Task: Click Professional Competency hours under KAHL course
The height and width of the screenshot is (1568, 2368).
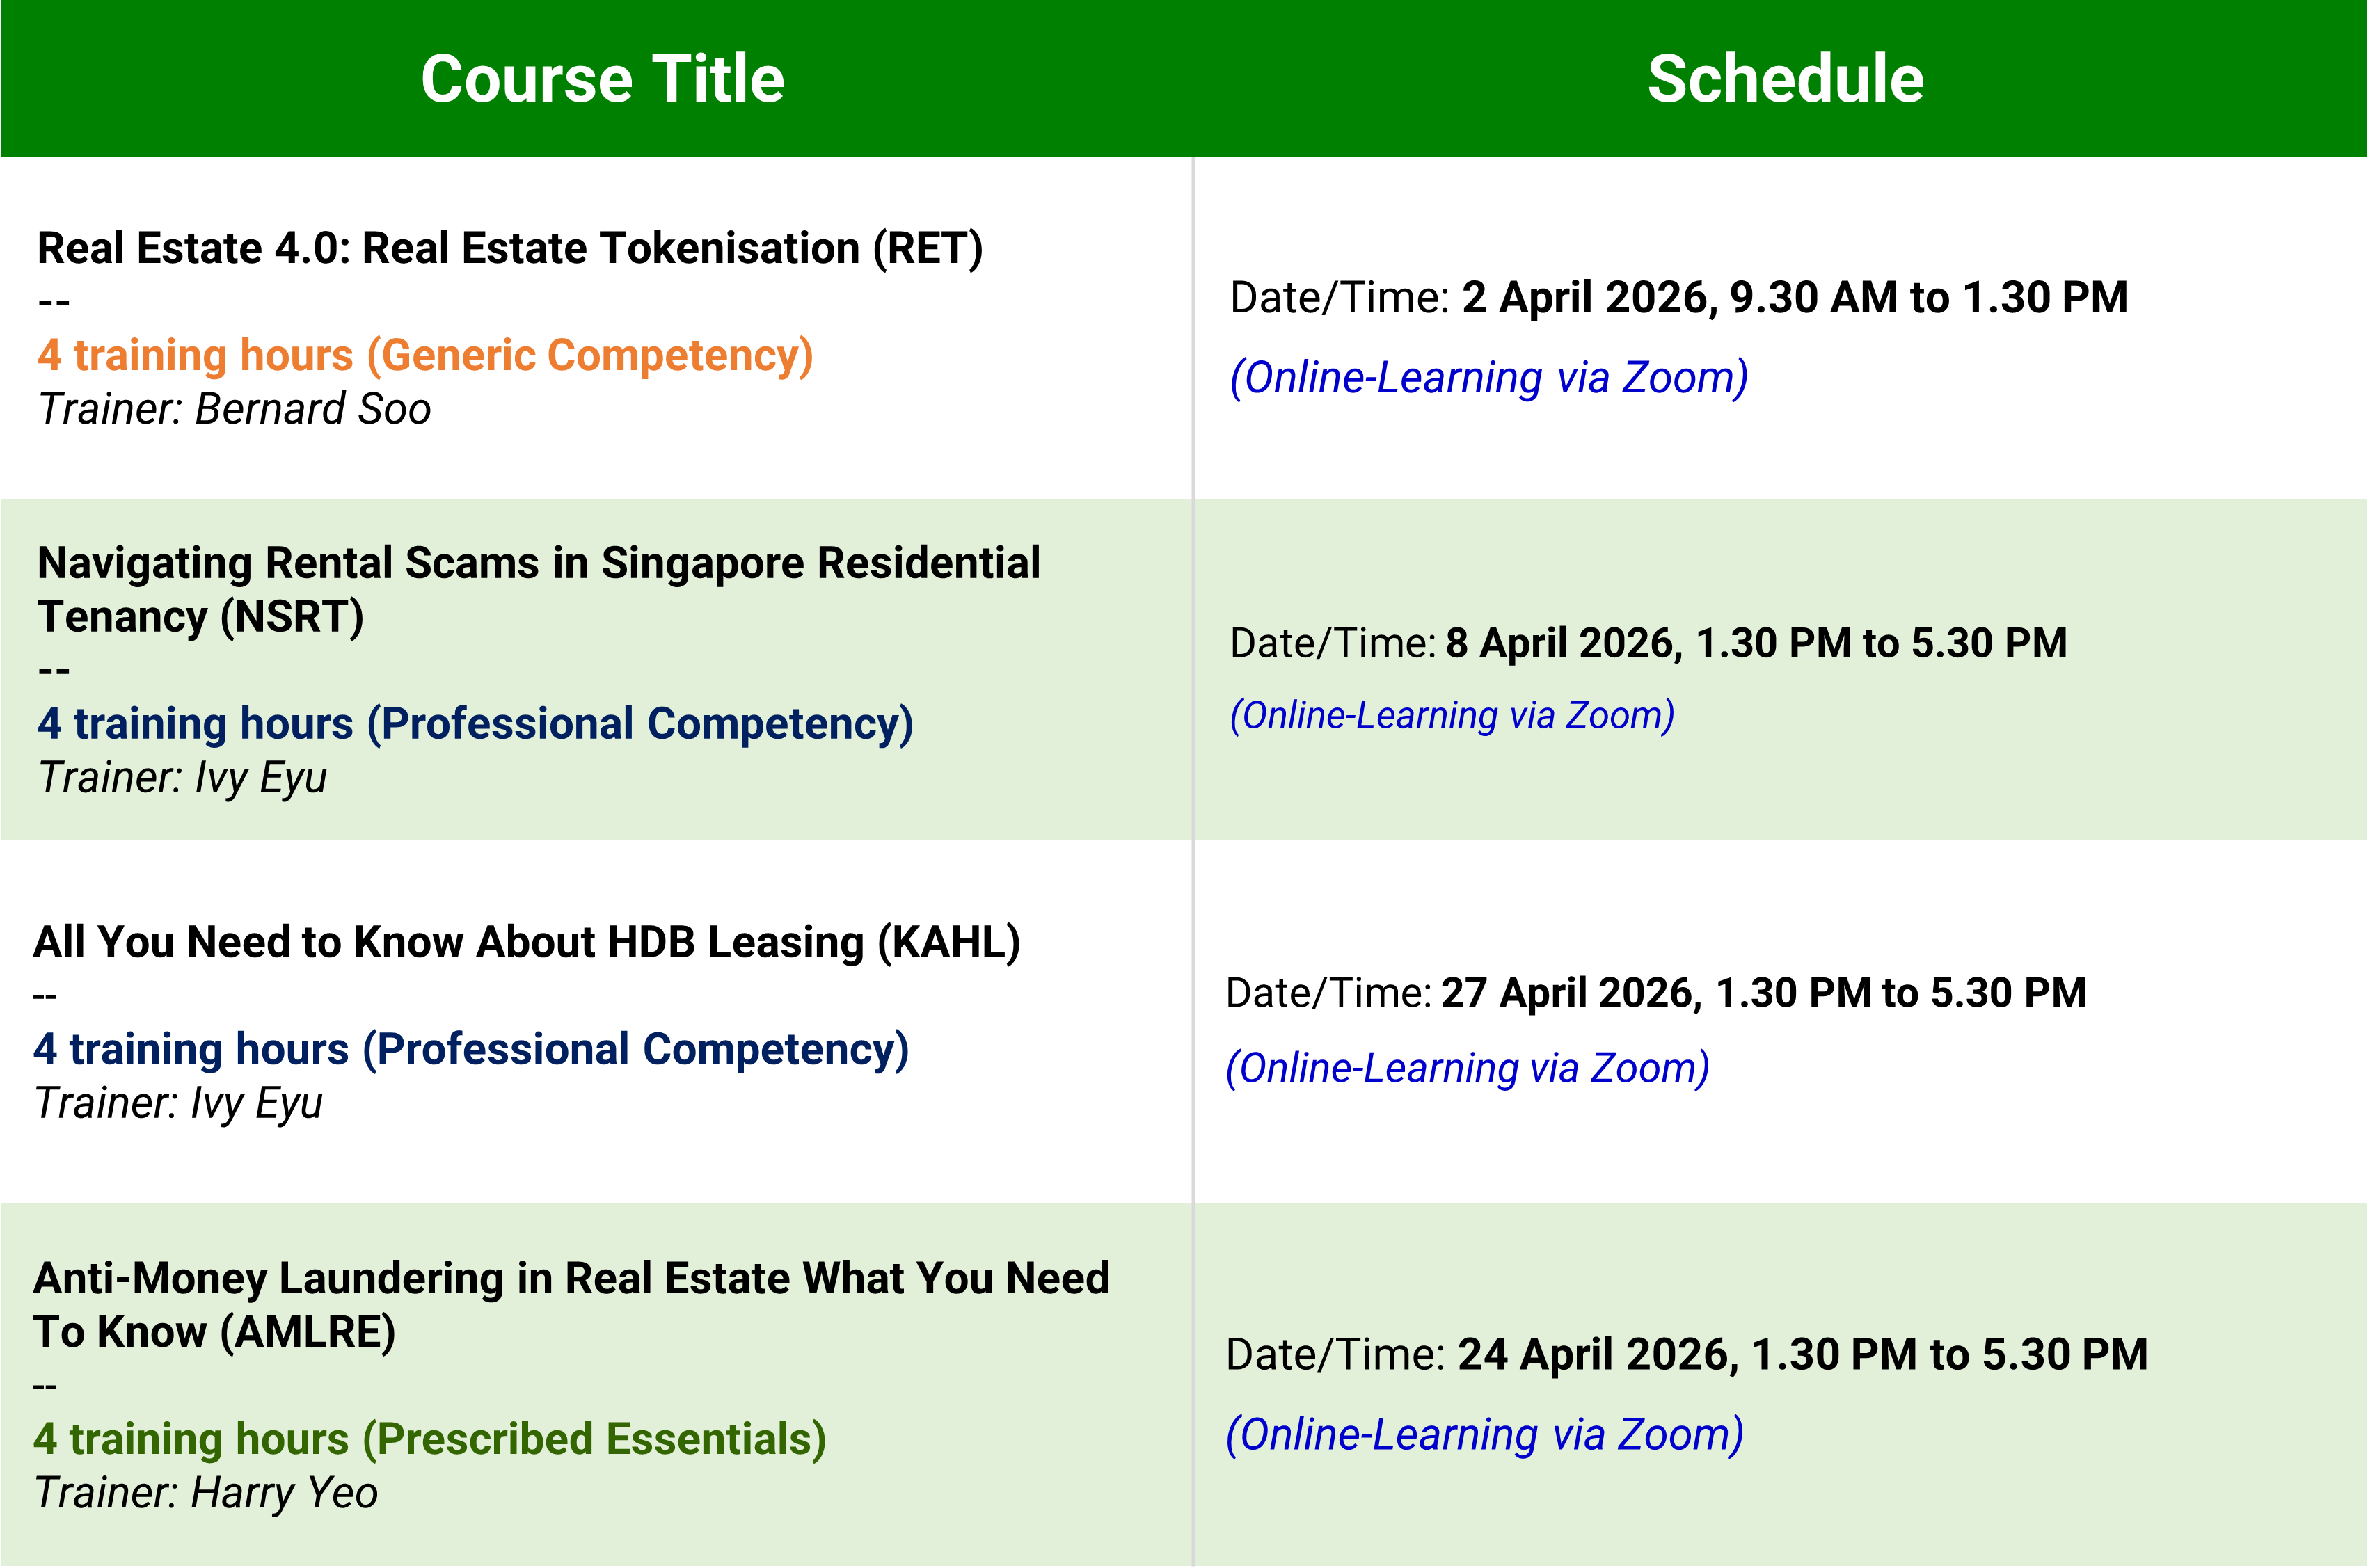Action: click(471, 1049)
